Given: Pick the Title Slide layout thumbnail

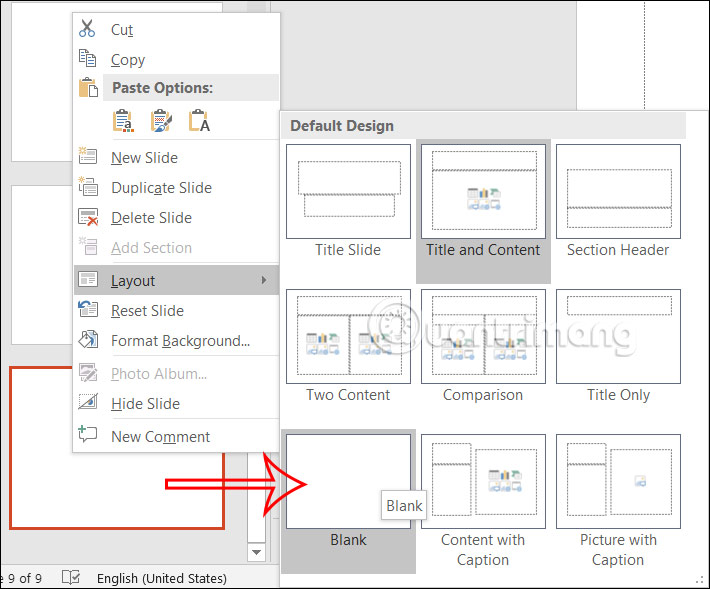Looking at the screenshot, I should (x=348, y=191).
